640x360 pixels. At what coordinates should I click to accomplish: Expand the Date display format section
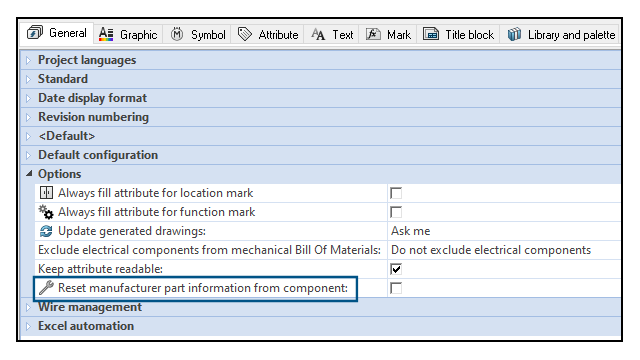click(x=28, y=98)
